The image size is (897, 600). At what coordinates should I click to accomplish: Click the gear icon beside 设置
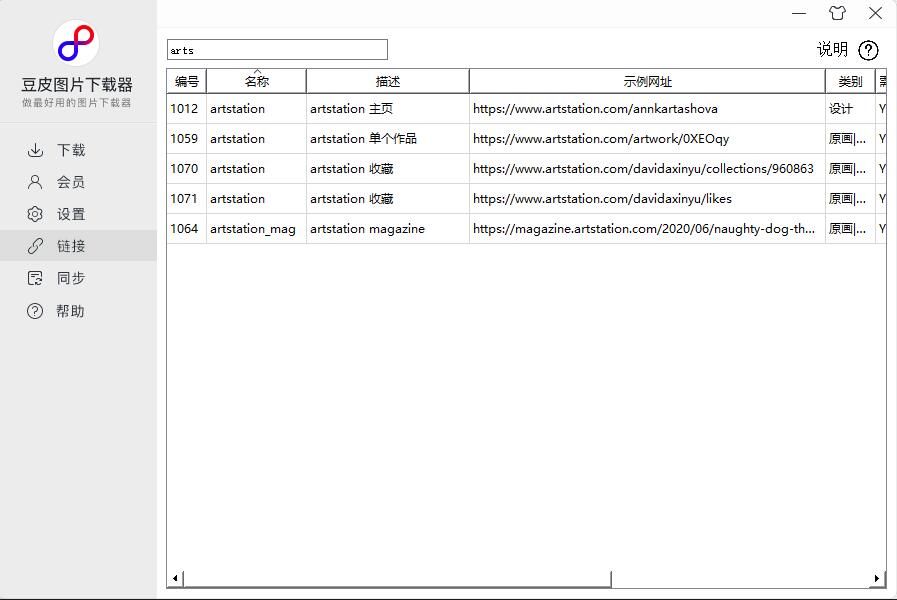point(35,214)
